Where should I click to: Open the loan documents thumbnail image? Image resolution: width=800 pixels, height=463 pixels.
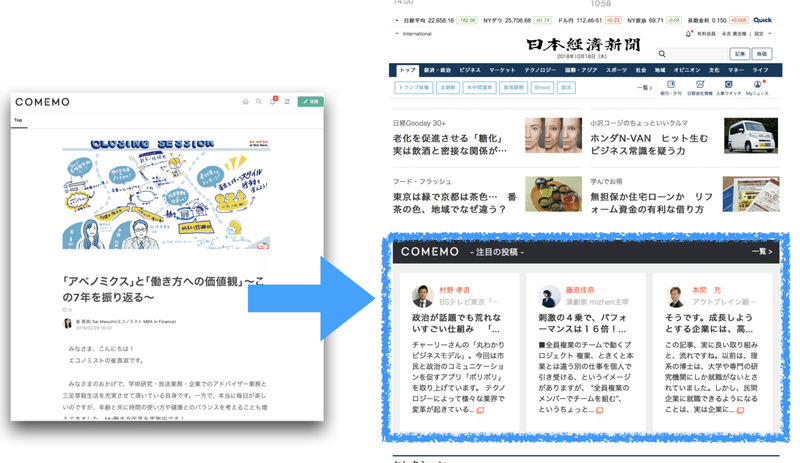tap(751, 194)
